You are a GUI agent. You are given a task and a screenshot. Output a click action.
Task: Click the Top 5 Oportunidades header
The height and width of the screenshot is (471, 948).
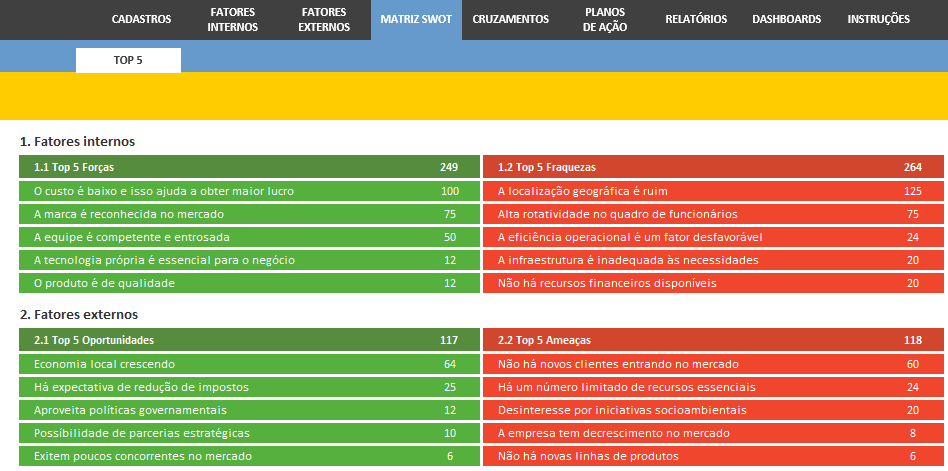click(x=246, y=340)
